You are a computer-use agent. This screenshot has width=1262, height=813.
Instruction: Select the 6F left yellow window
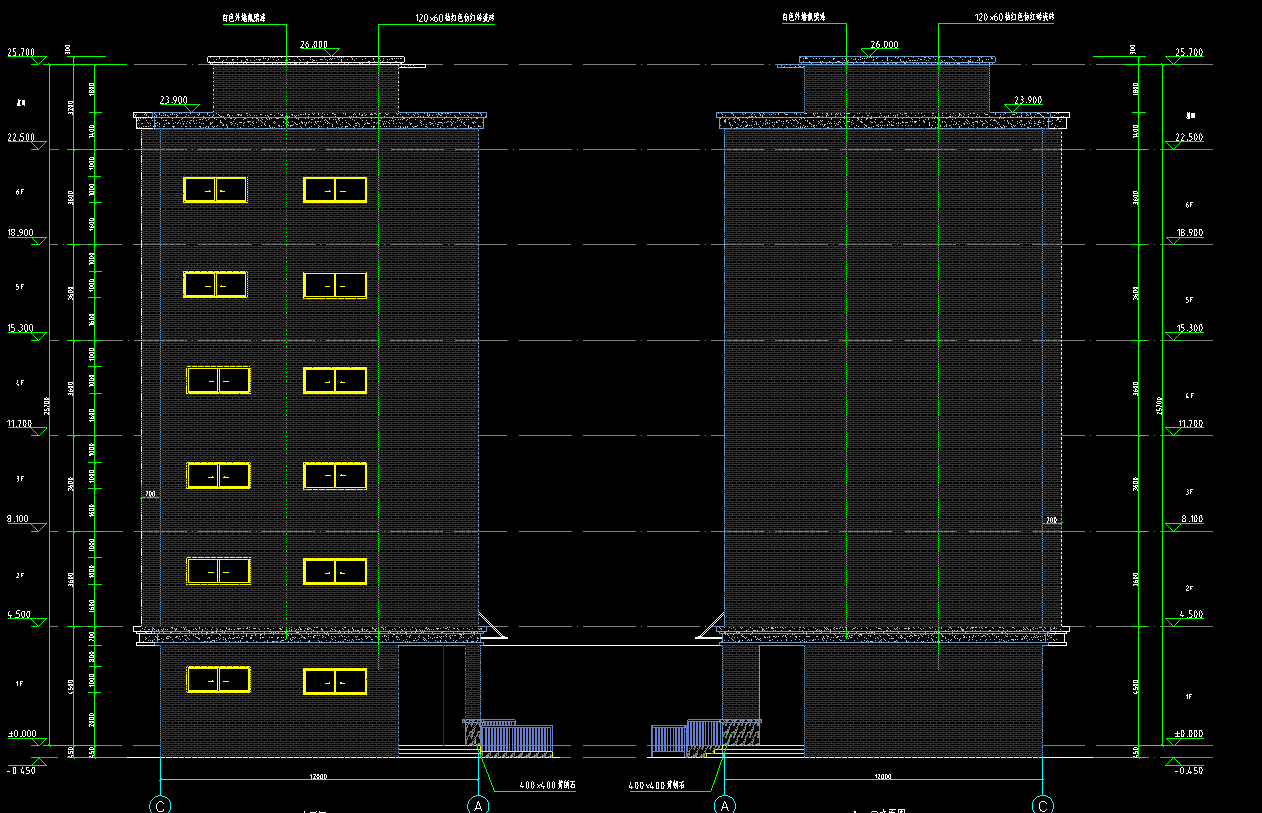[215, 190]
